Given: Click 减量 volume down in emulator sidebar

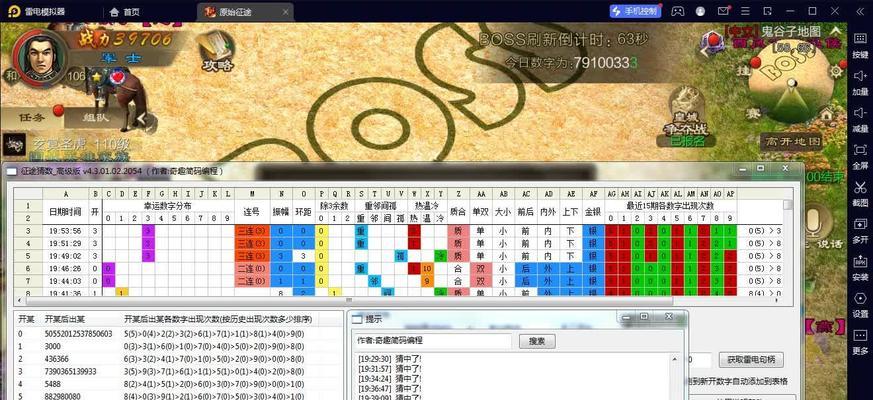Looking at the screenshot, I should [x=860, y=118].
